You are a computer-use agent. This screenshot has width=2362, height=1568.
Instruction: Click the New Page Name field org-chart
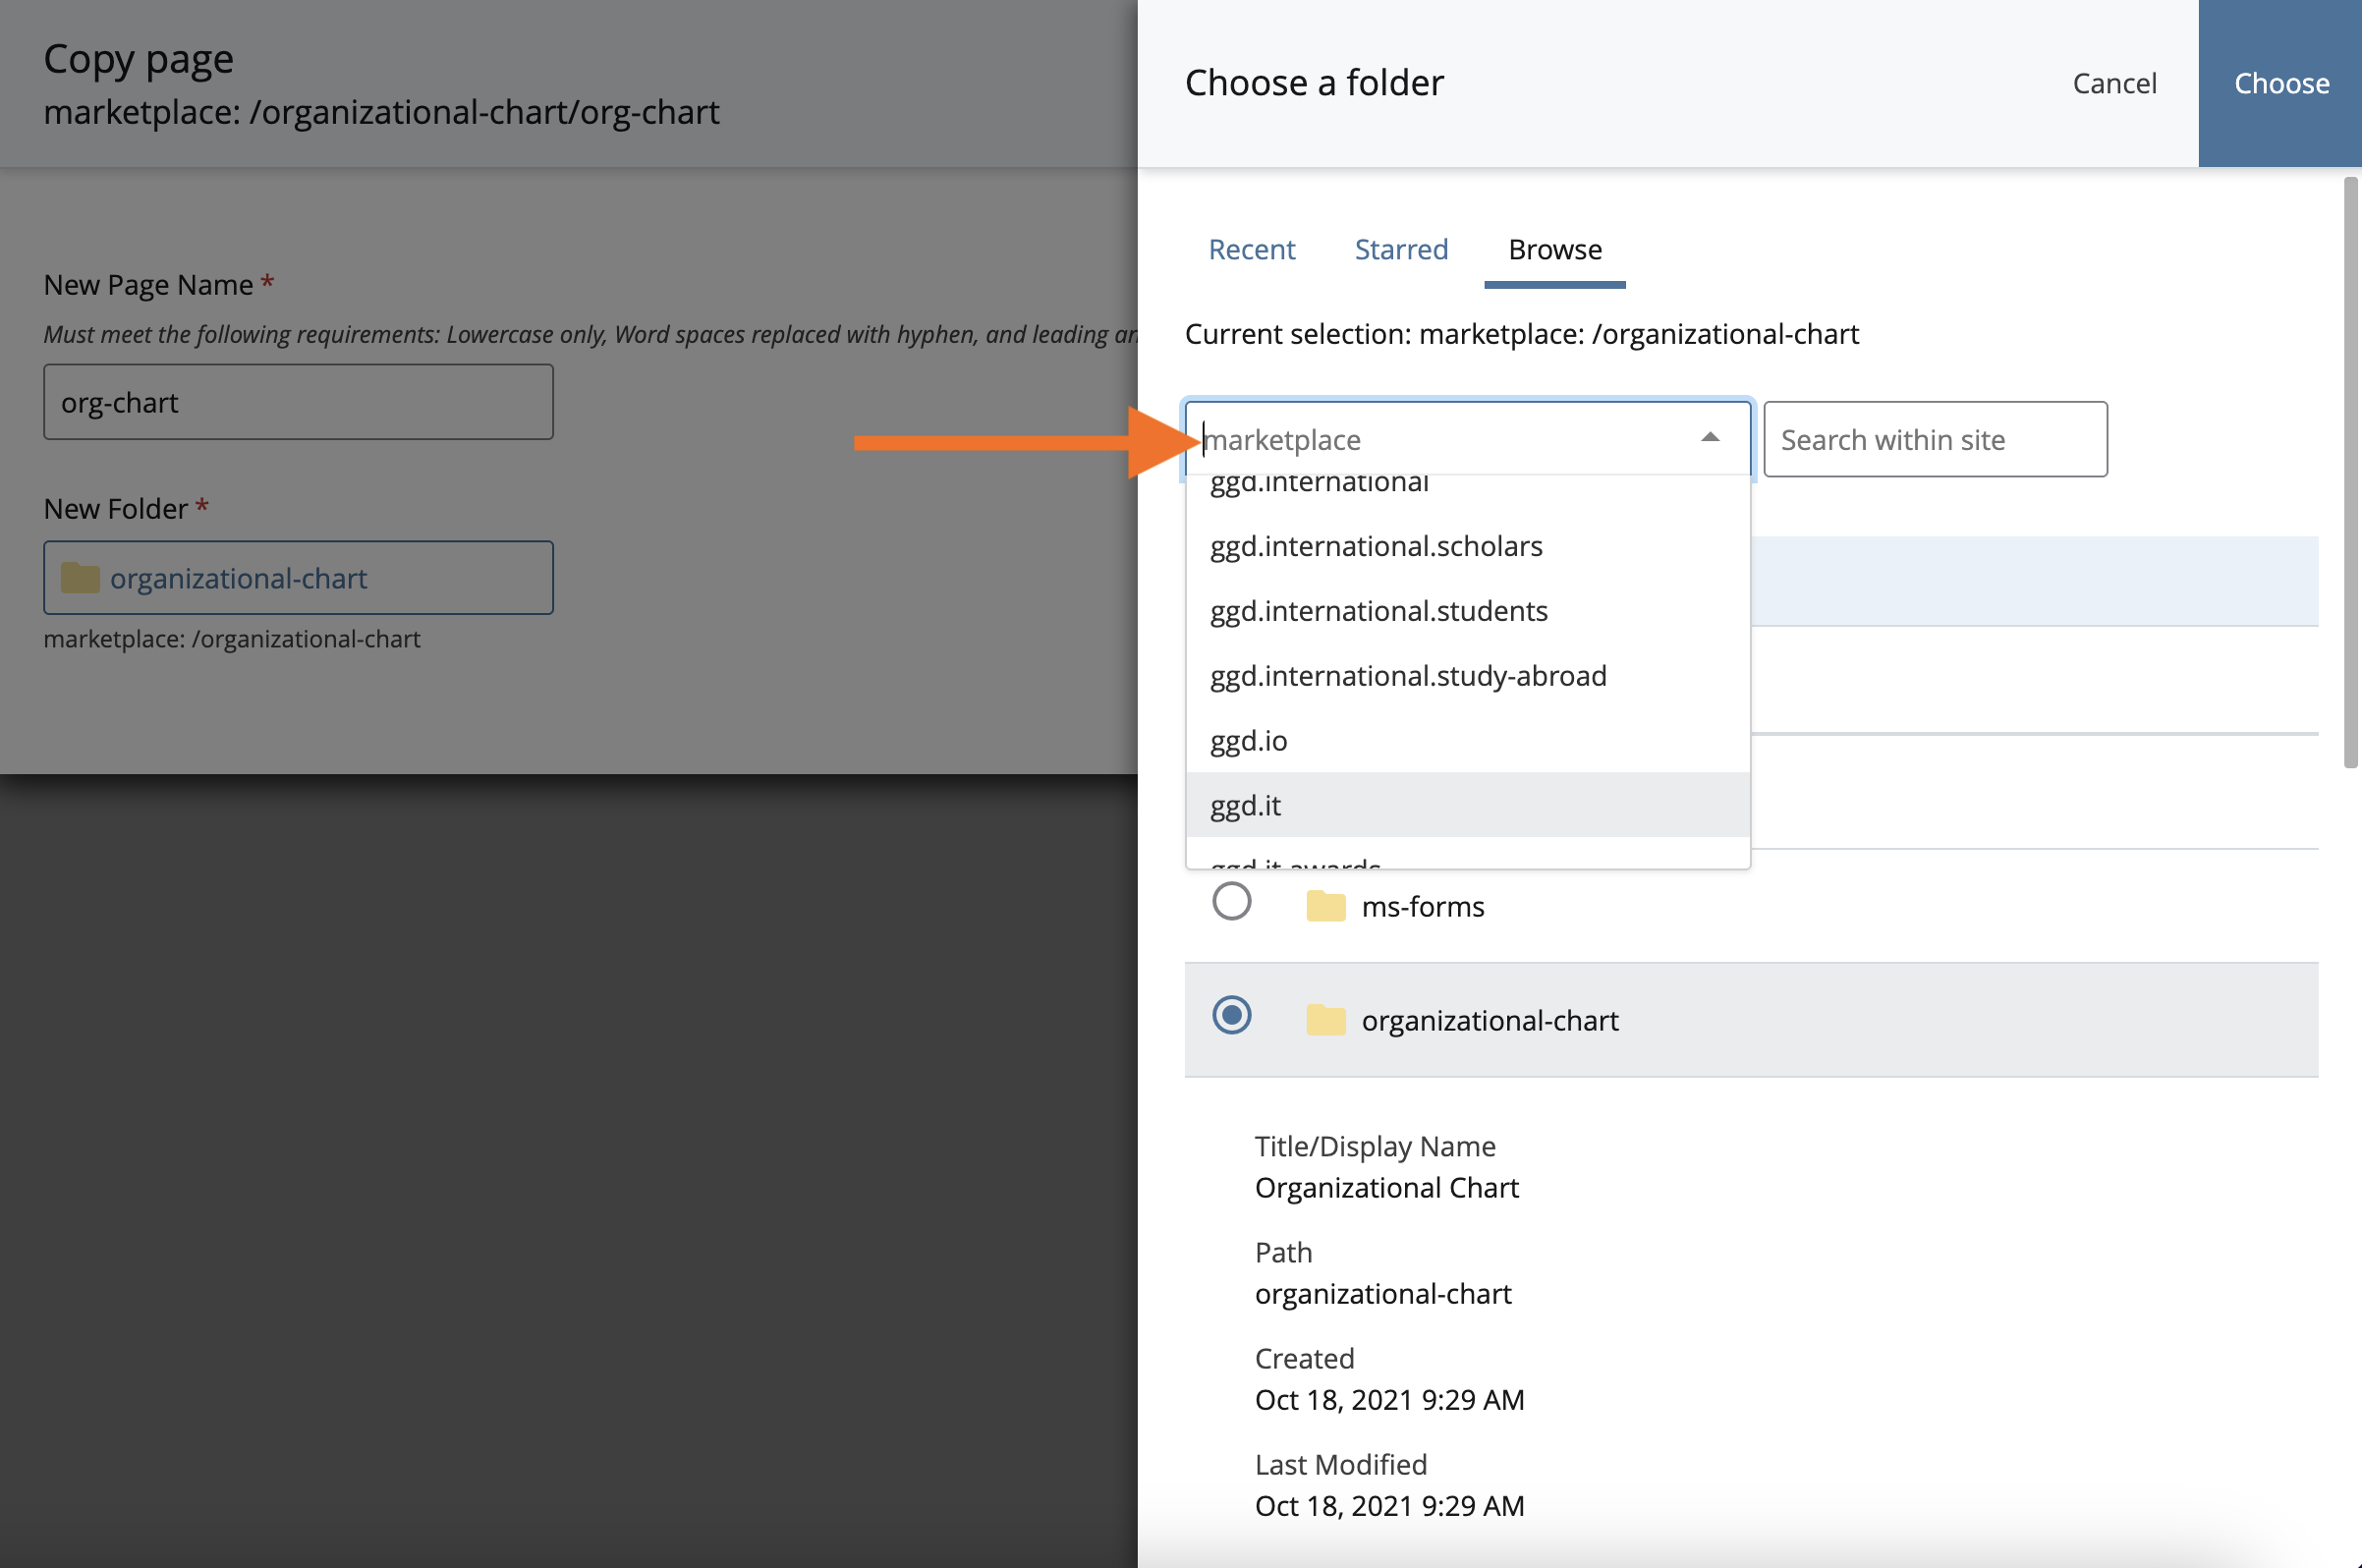click(298, 402)
